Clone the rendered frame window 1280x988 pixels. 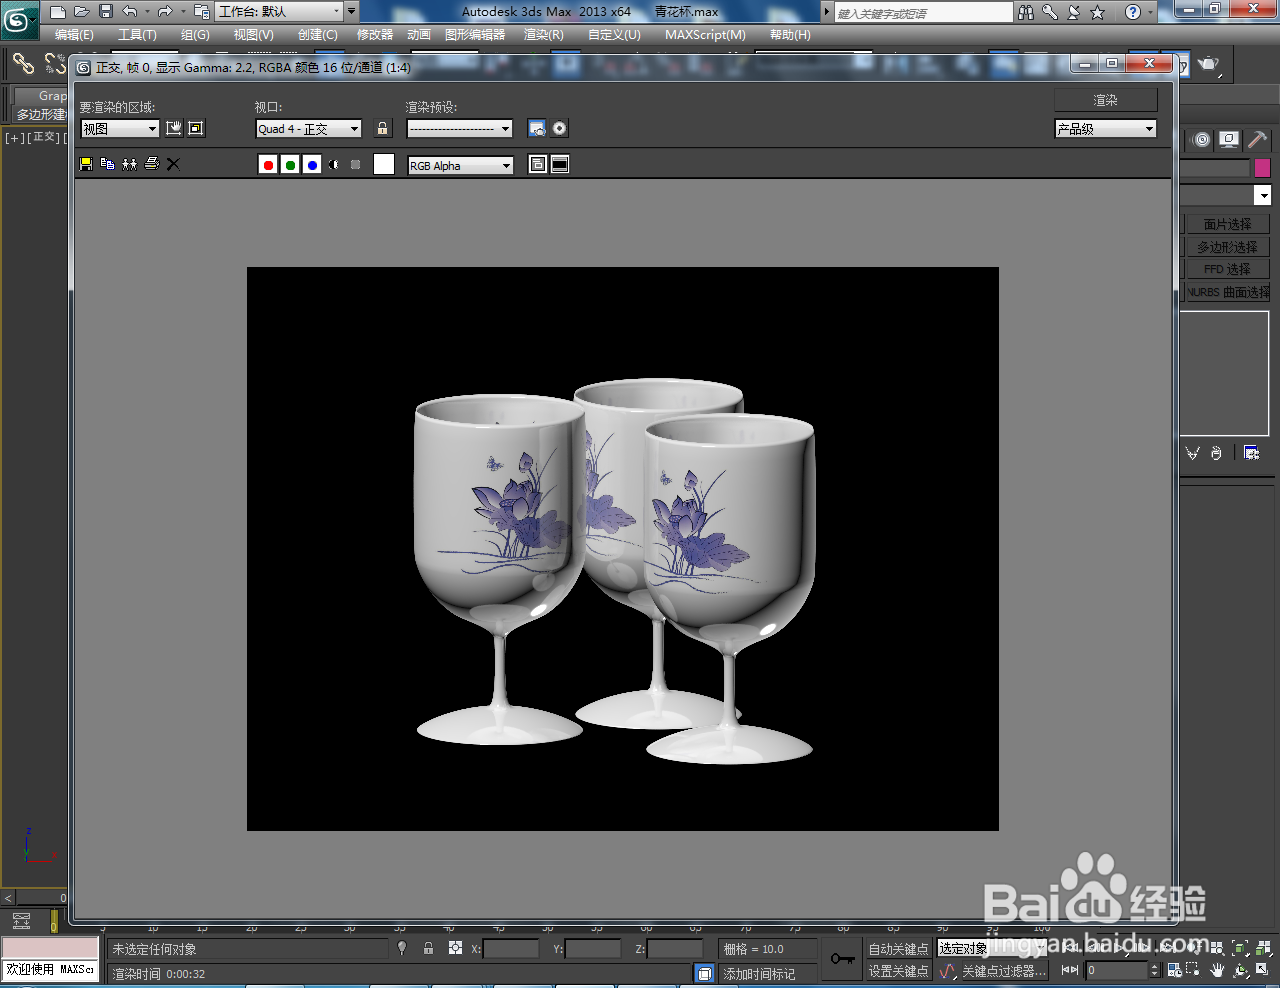click(130, 164)
